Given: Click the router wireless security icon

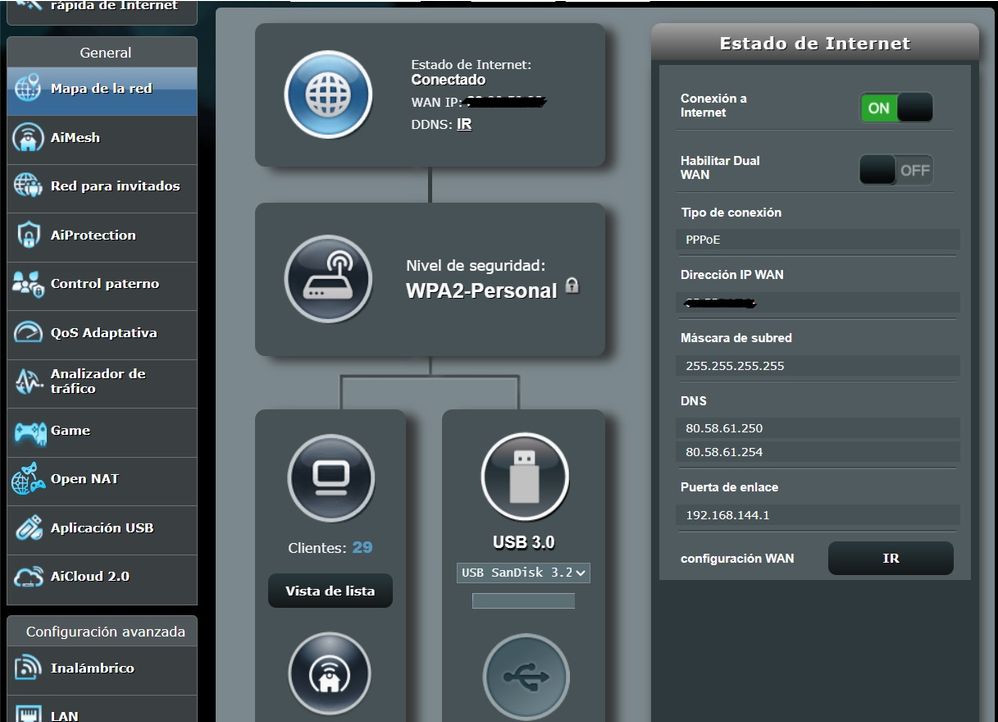Looking at the screenshot, I should [328, 279].
